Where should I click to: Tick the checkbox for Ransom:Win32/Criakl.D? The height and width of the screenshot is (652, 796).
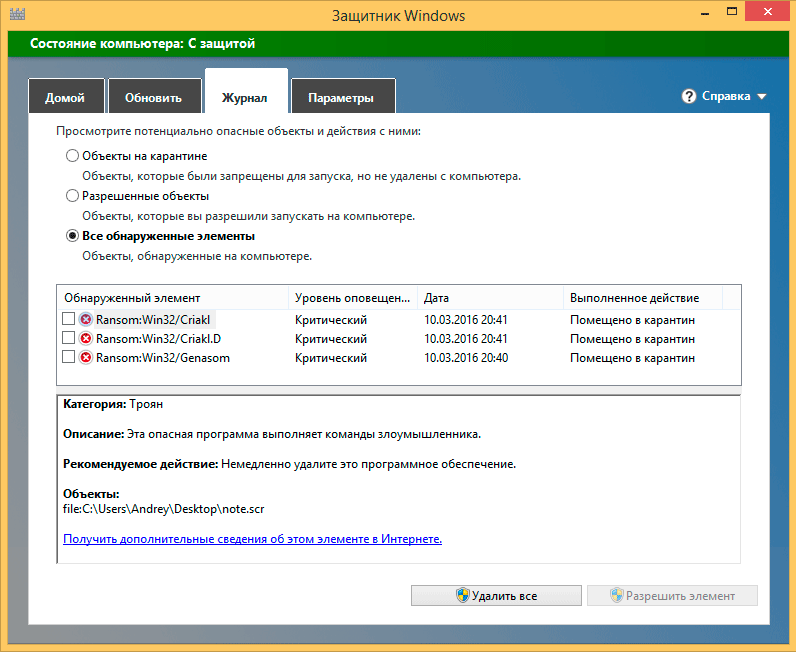(x=68, y=339)
